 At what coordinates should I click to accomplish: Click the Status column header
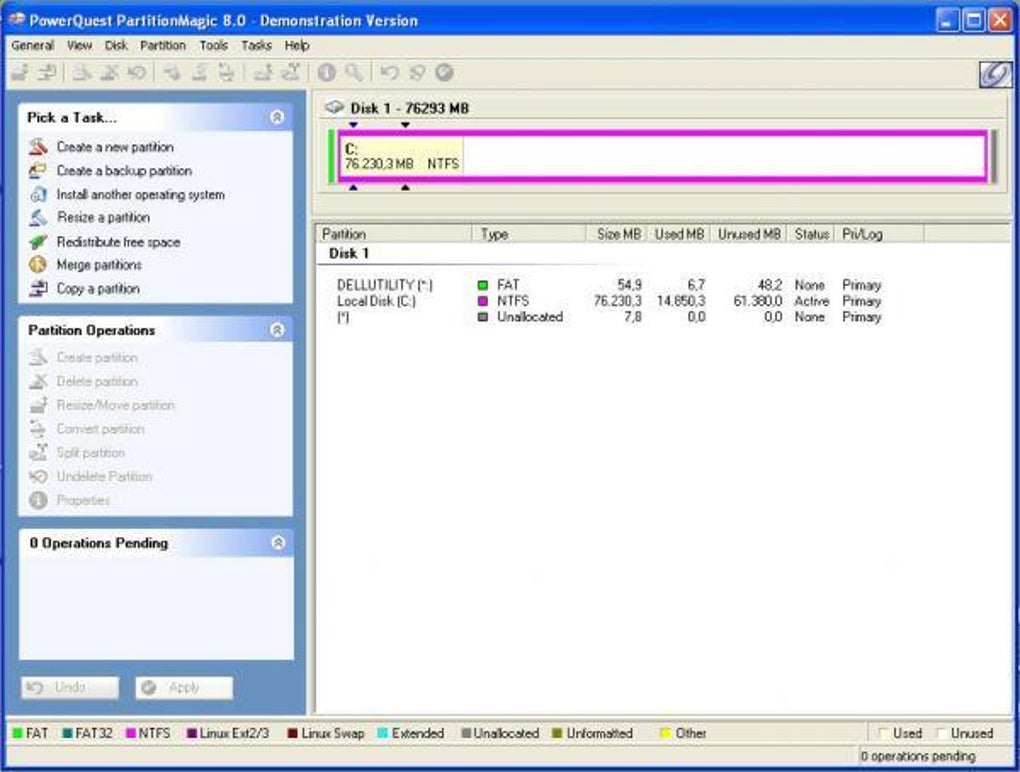(811, 234)
